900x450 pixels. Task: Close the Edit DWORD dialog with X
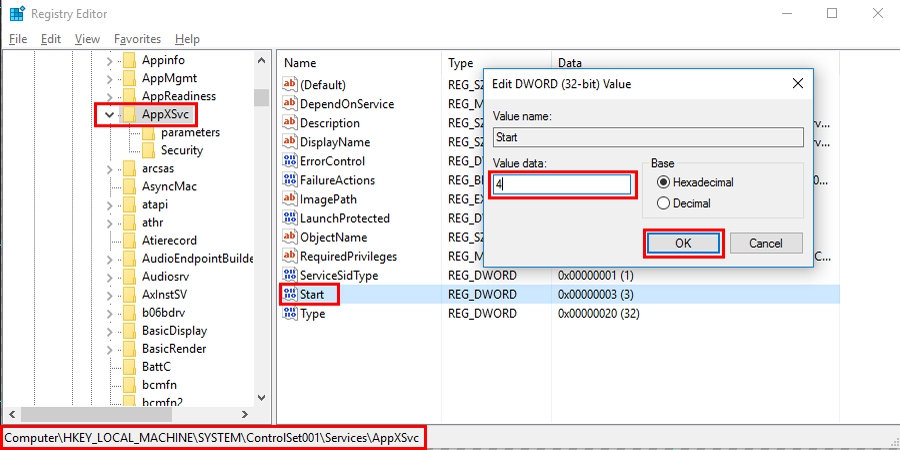point(797,84)
